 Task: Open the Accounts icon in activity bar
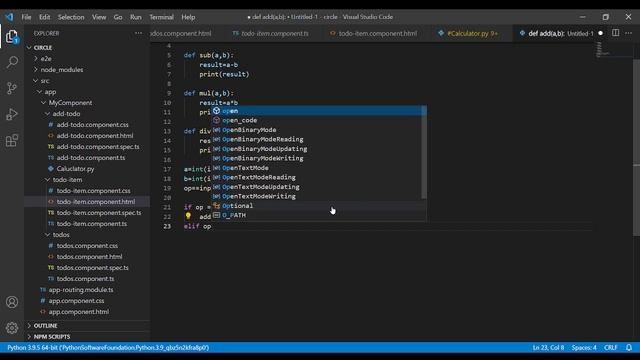pos(12,302)
